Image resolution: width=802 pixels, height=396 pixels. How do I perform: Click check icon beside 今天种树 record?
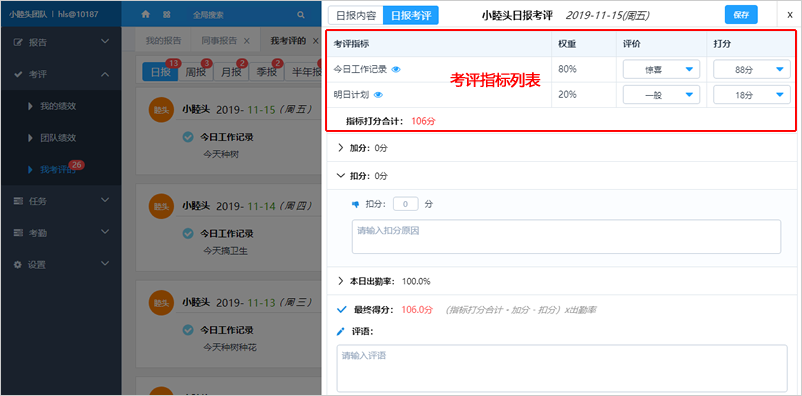(x=188, y=137)
